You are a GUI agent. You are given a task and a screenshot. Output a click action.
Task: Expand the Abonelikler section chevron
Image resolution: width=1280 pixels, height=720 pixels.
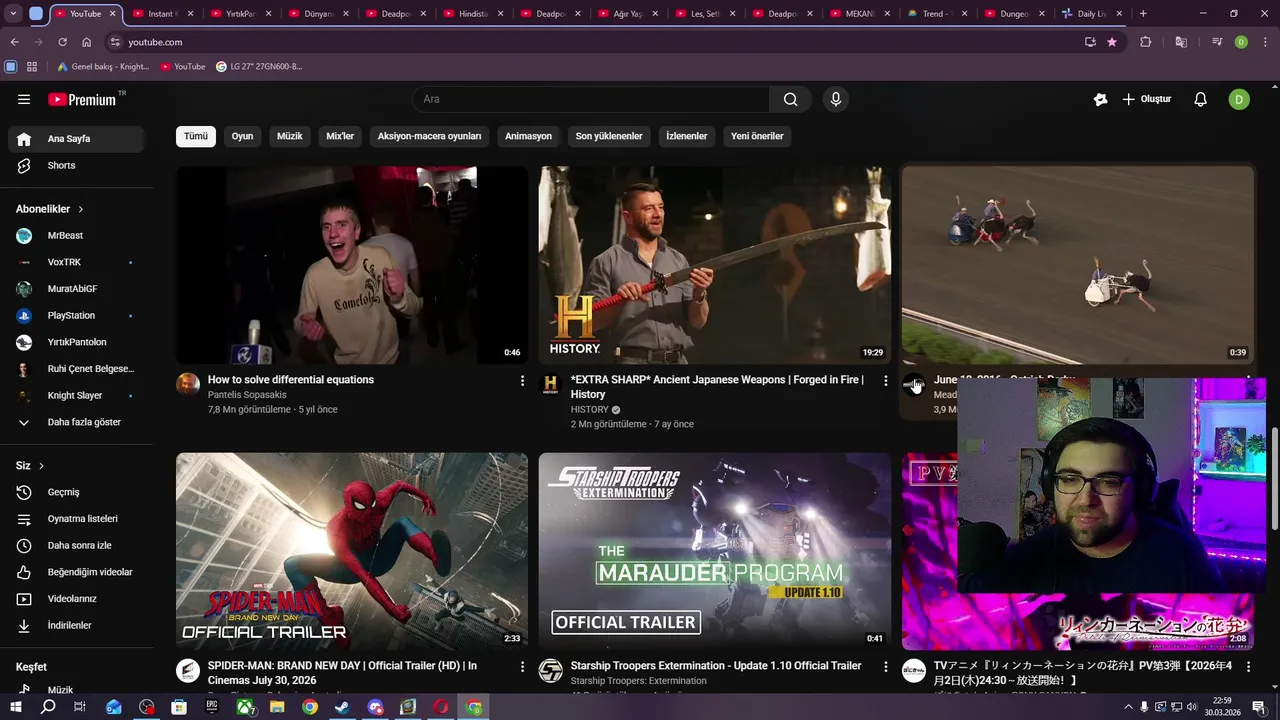pos(80,209)
